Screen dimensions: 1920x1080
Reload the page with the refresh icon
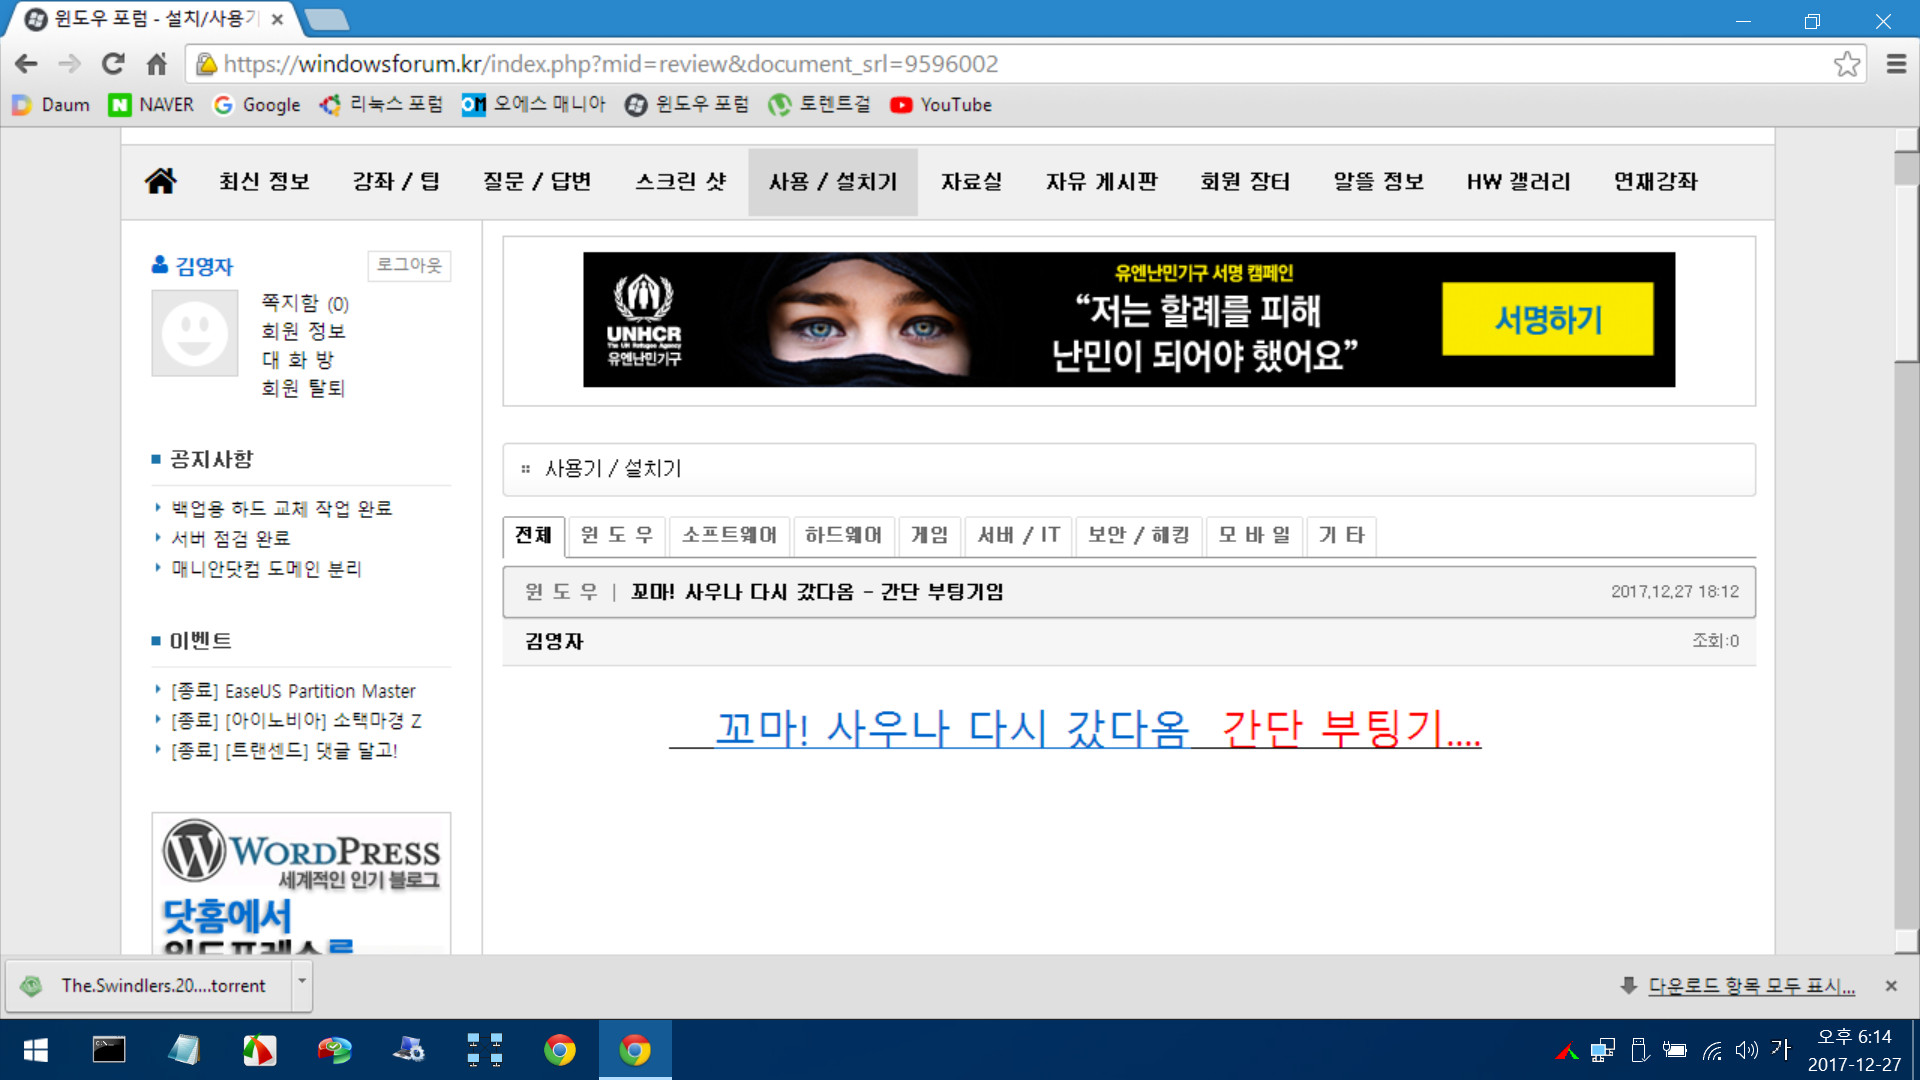113,64
